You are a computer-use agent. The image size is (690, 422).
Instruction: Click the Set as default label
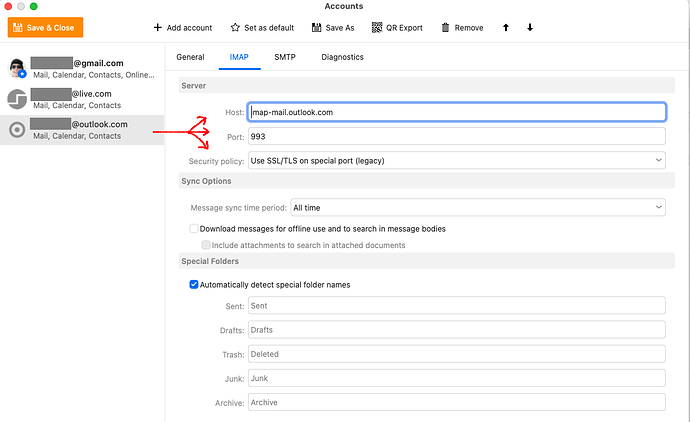click(x=269, y=28)
